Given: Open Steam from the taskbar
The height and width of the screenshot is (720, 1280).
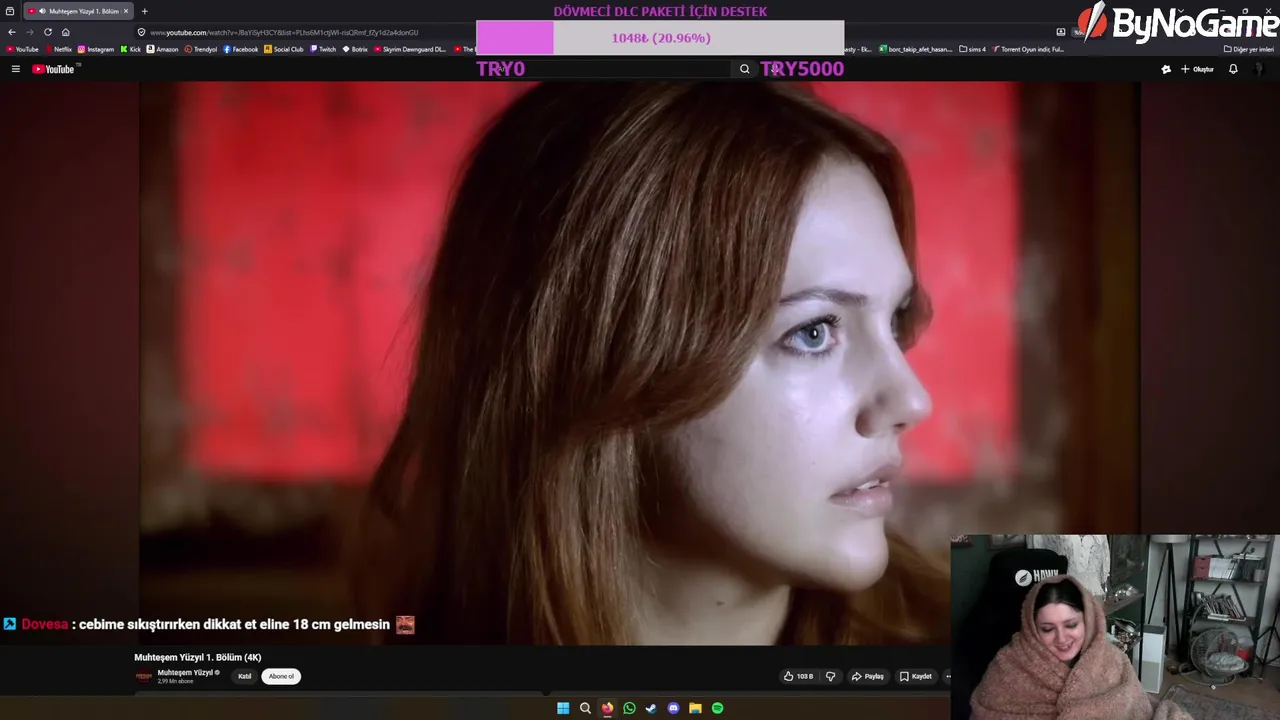Looking at the screenshot, I should [651, 708].
